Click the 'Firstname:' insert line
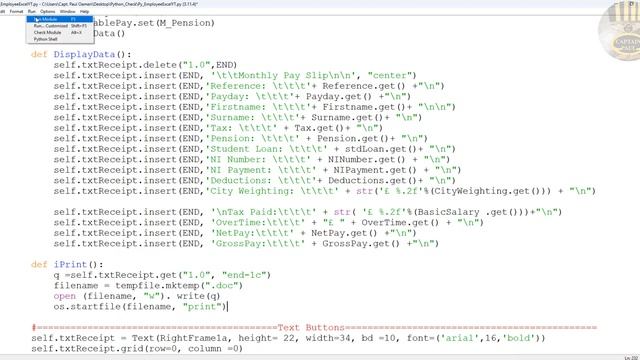Viewport: 640px width, 360px height. pos(254,107)
